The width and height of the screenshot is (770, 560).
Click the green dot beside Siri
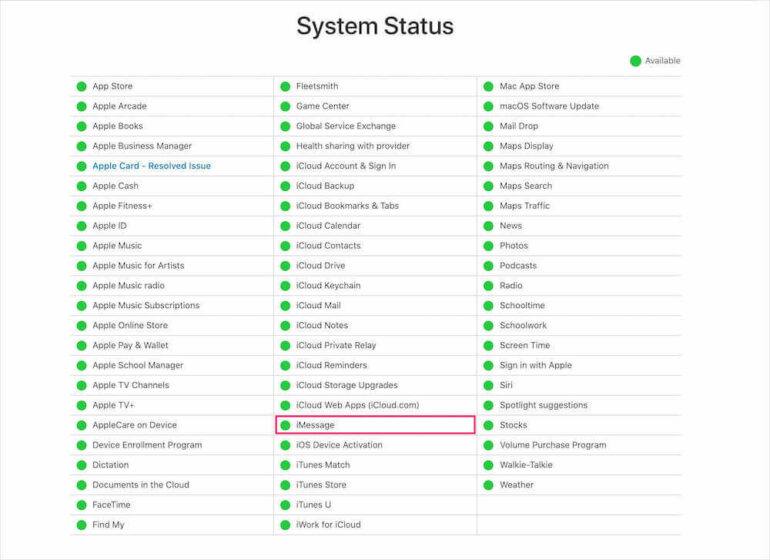point(489,385)
